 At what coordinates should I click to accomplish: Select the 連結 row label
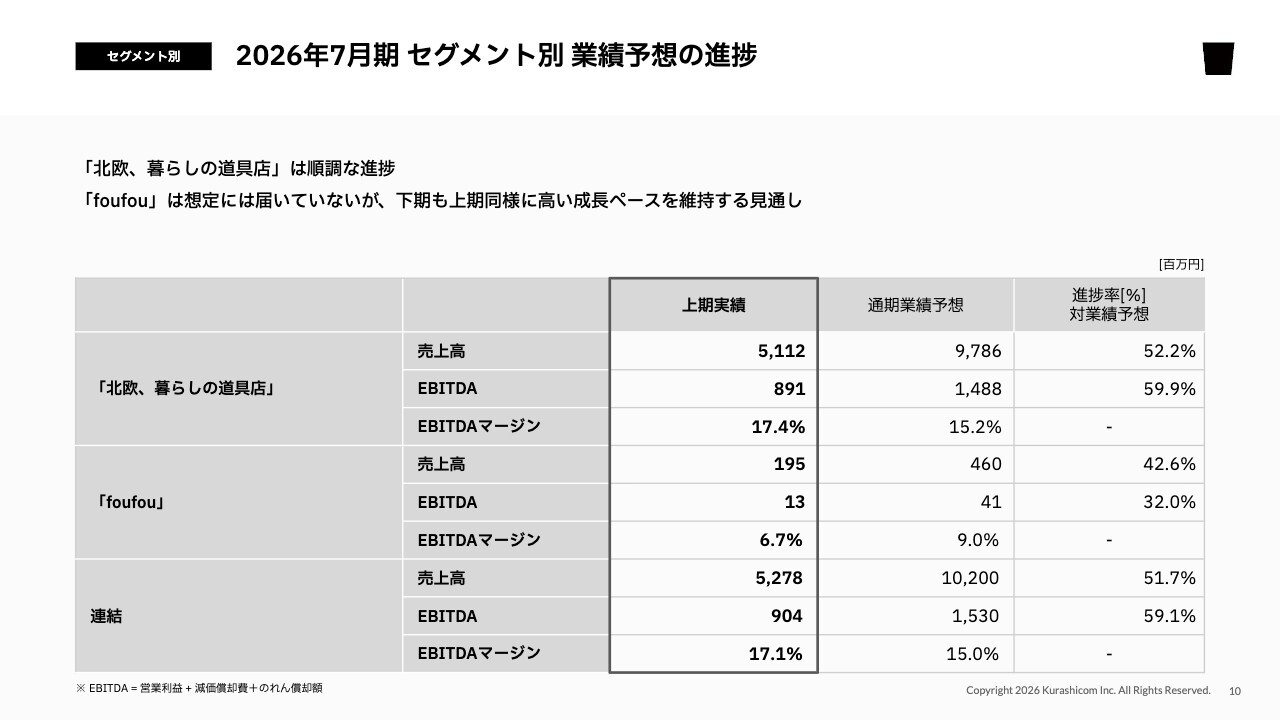[x=107, y=617]
